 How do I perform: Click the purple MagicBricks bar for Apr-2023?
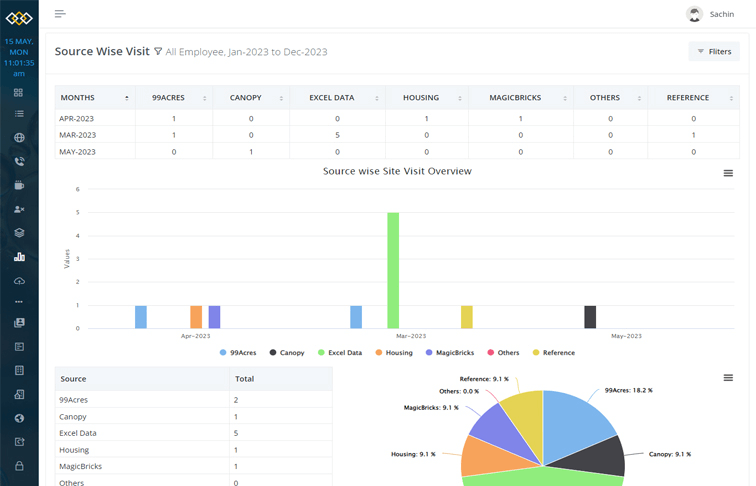click(x=215, y=317)
